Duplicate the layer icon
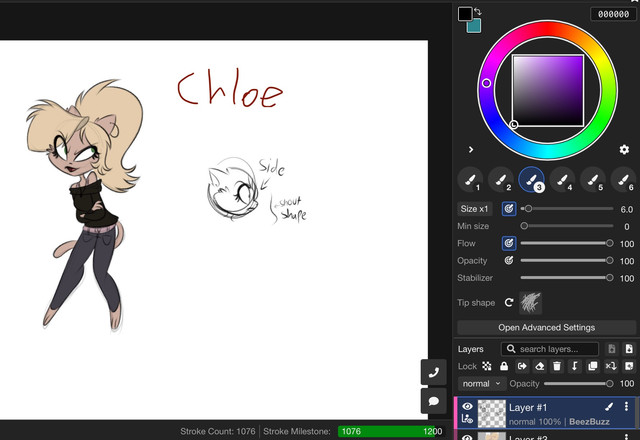Image resolution: width=640 pixels, height=440 pixels. (593, 366)
